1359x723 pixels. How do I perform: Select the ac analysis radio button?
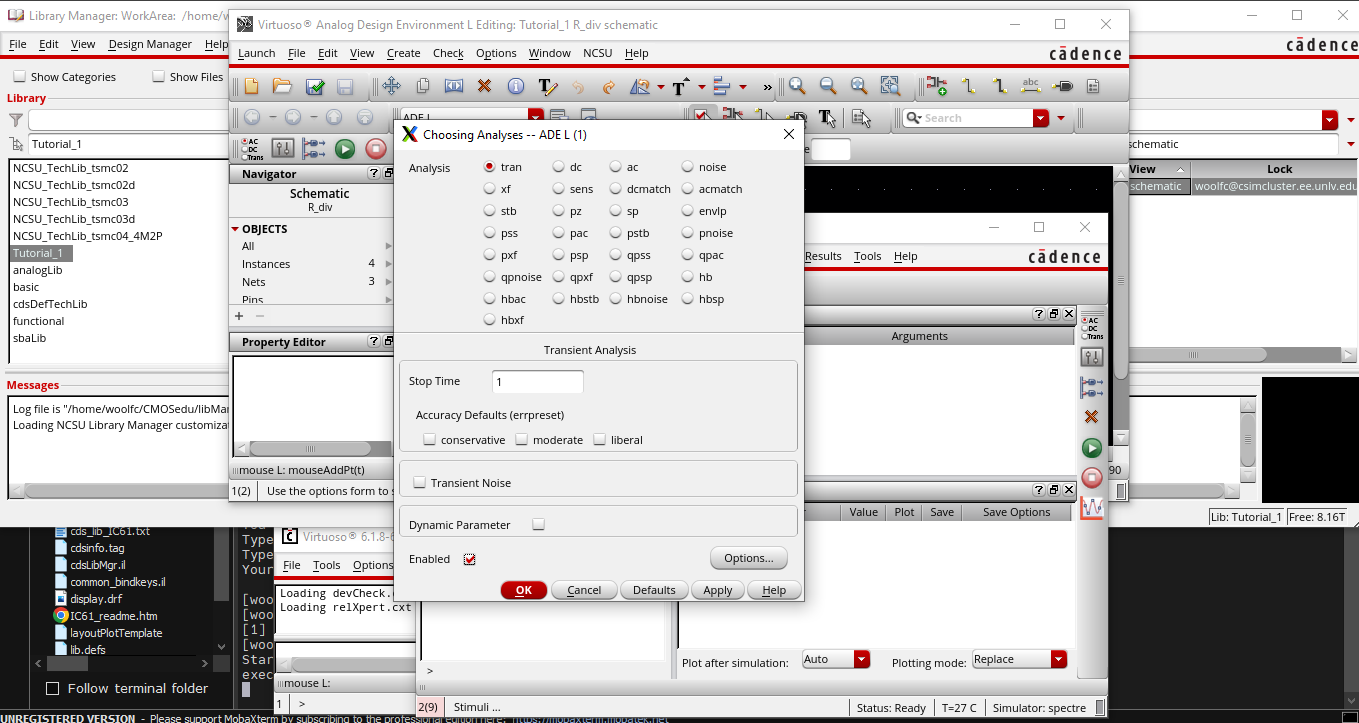coord(615,167)
